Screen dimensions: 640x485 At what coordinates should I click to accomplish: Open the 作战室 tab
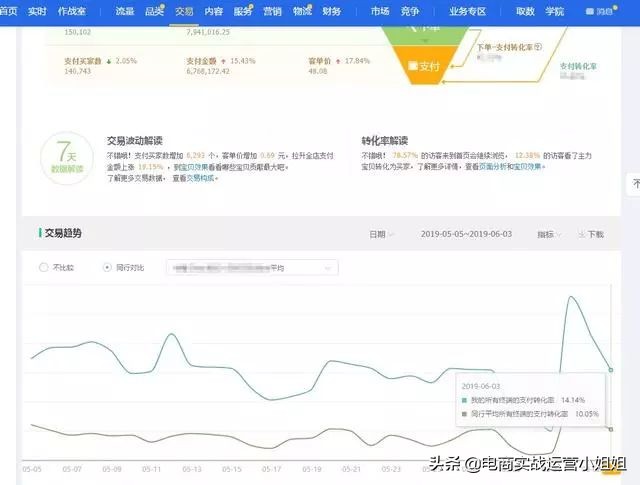71,11
